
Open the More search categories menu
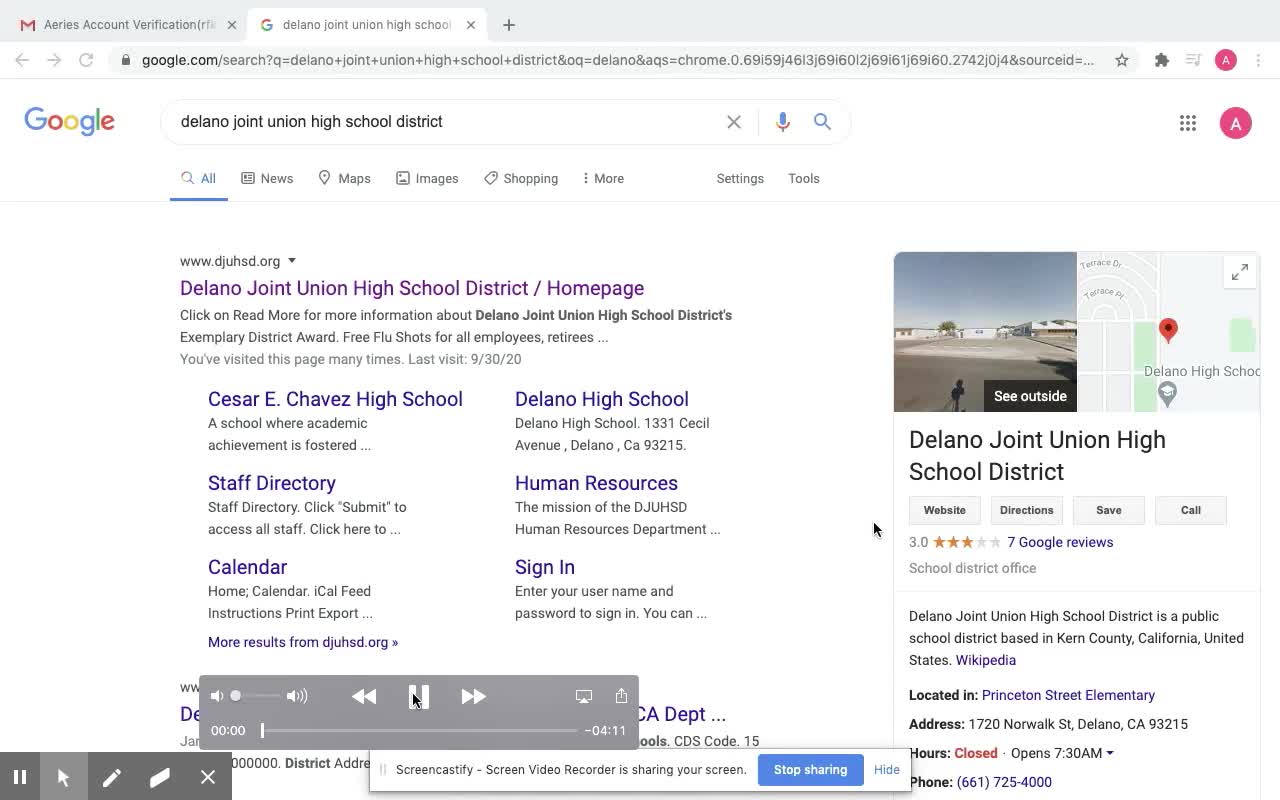603,179
